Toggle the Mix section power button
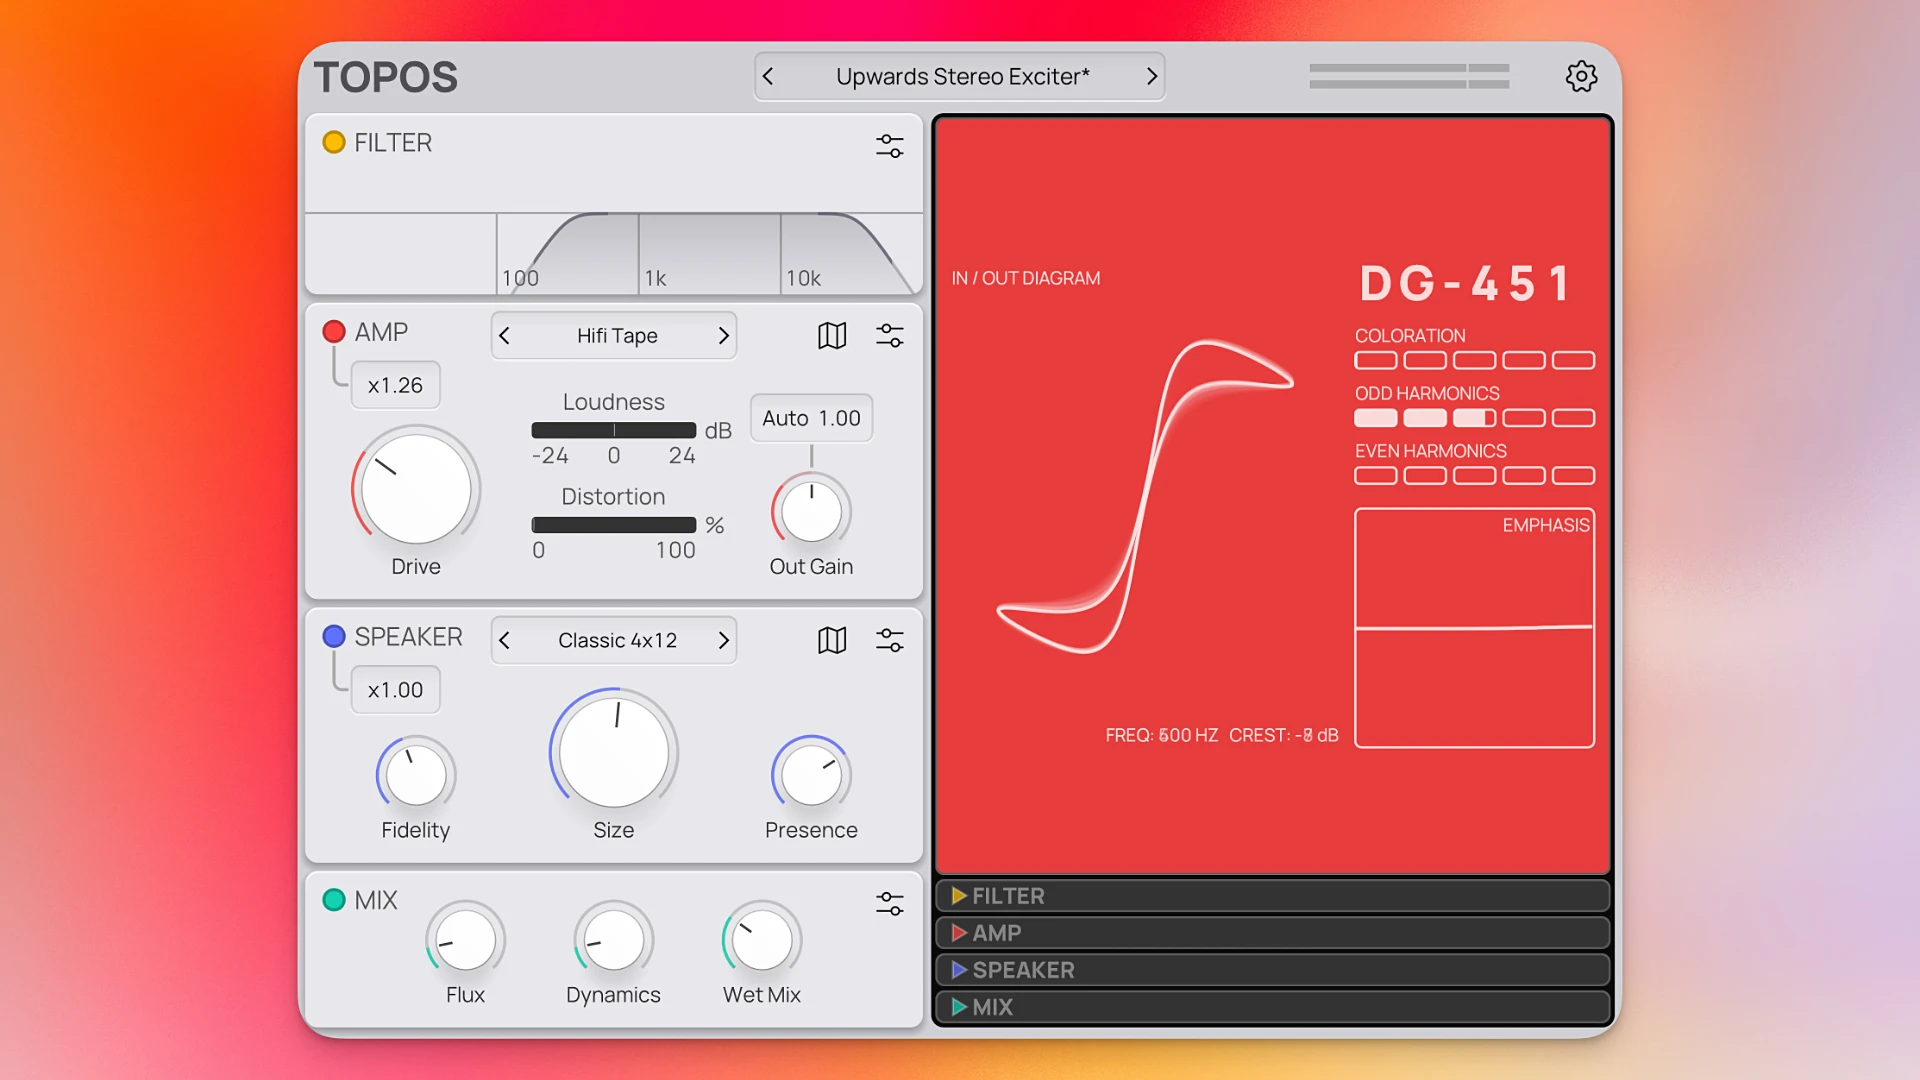 [x=334, y=899]
